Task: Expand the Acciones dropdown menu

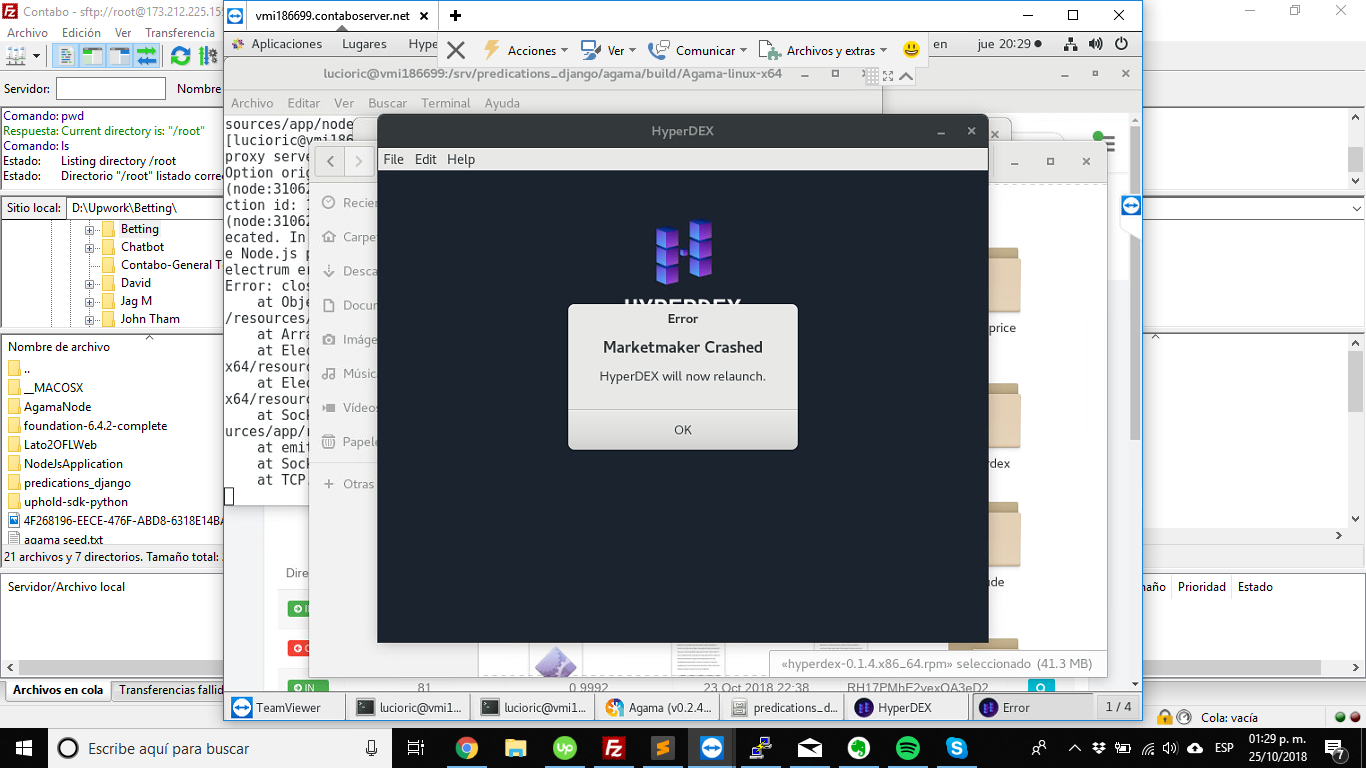Action: point(565,50)
